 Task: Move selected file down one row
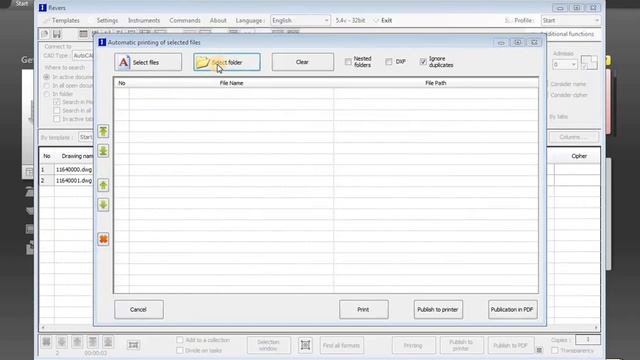[103, 204]
